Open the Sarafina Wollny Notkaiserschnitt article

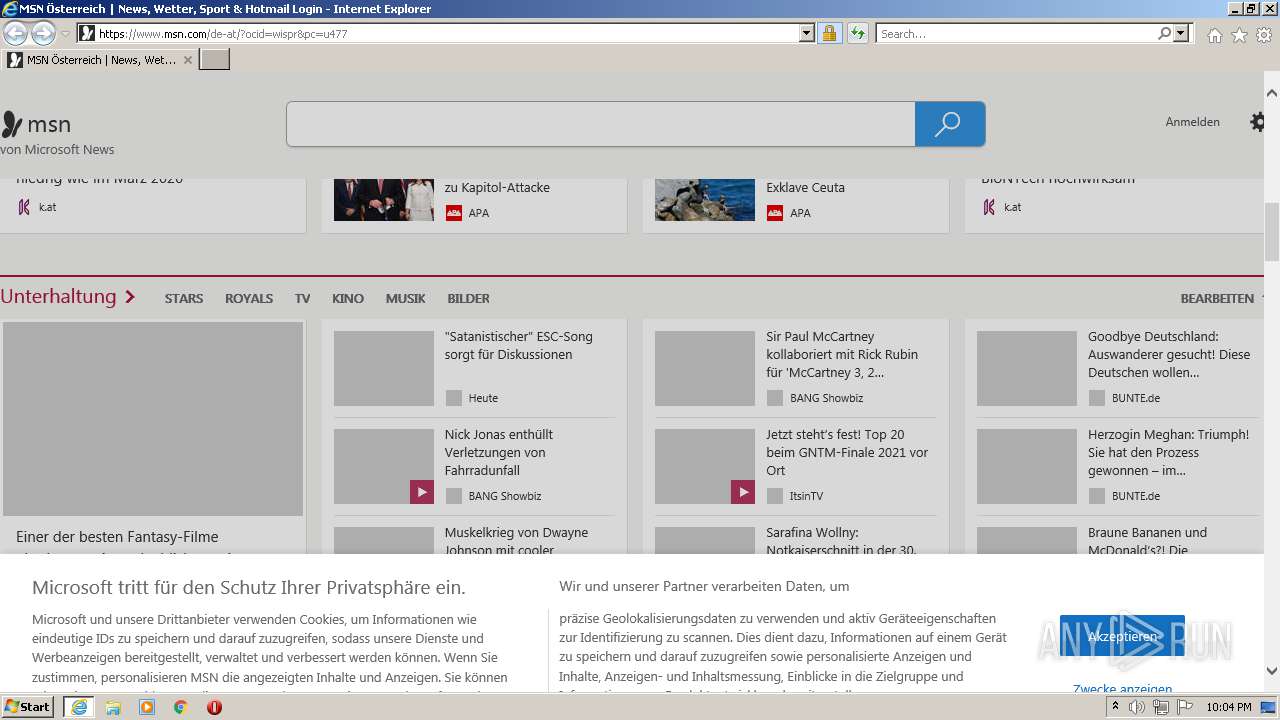coord(841,541)
